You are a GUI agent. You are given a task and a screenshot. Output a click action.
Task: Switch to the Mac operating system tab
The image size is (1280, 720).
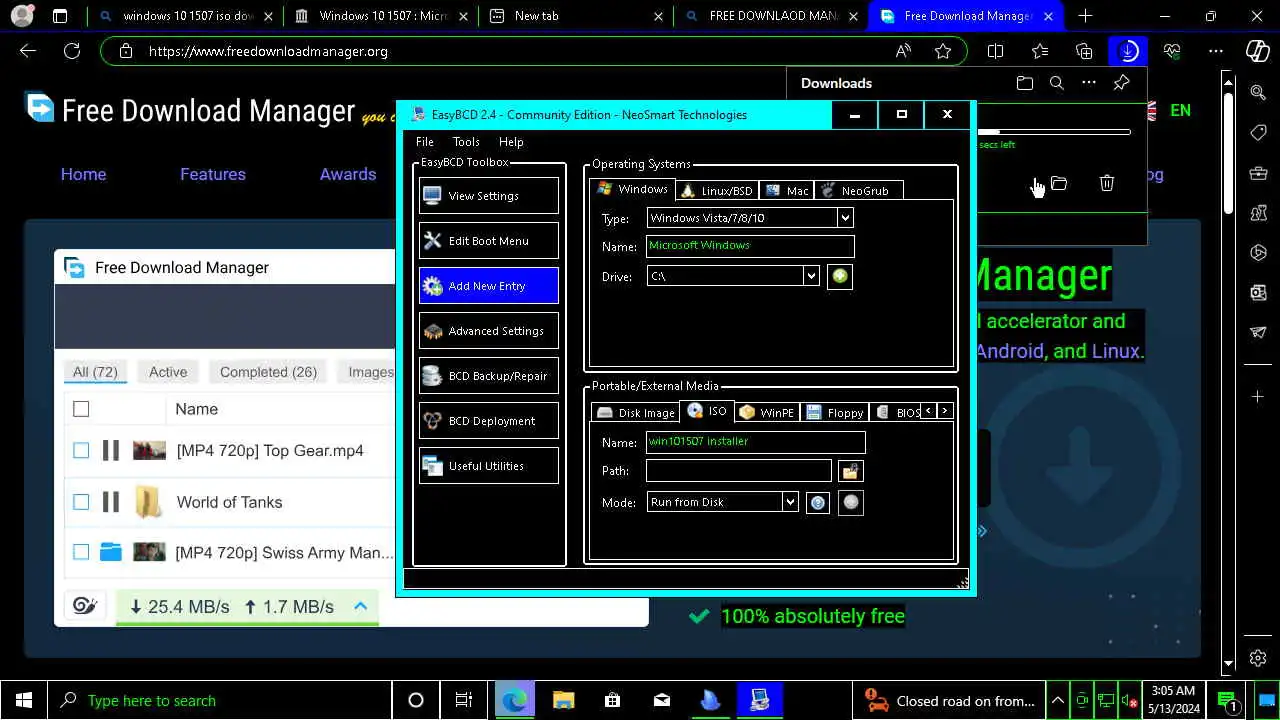point(787,190)
